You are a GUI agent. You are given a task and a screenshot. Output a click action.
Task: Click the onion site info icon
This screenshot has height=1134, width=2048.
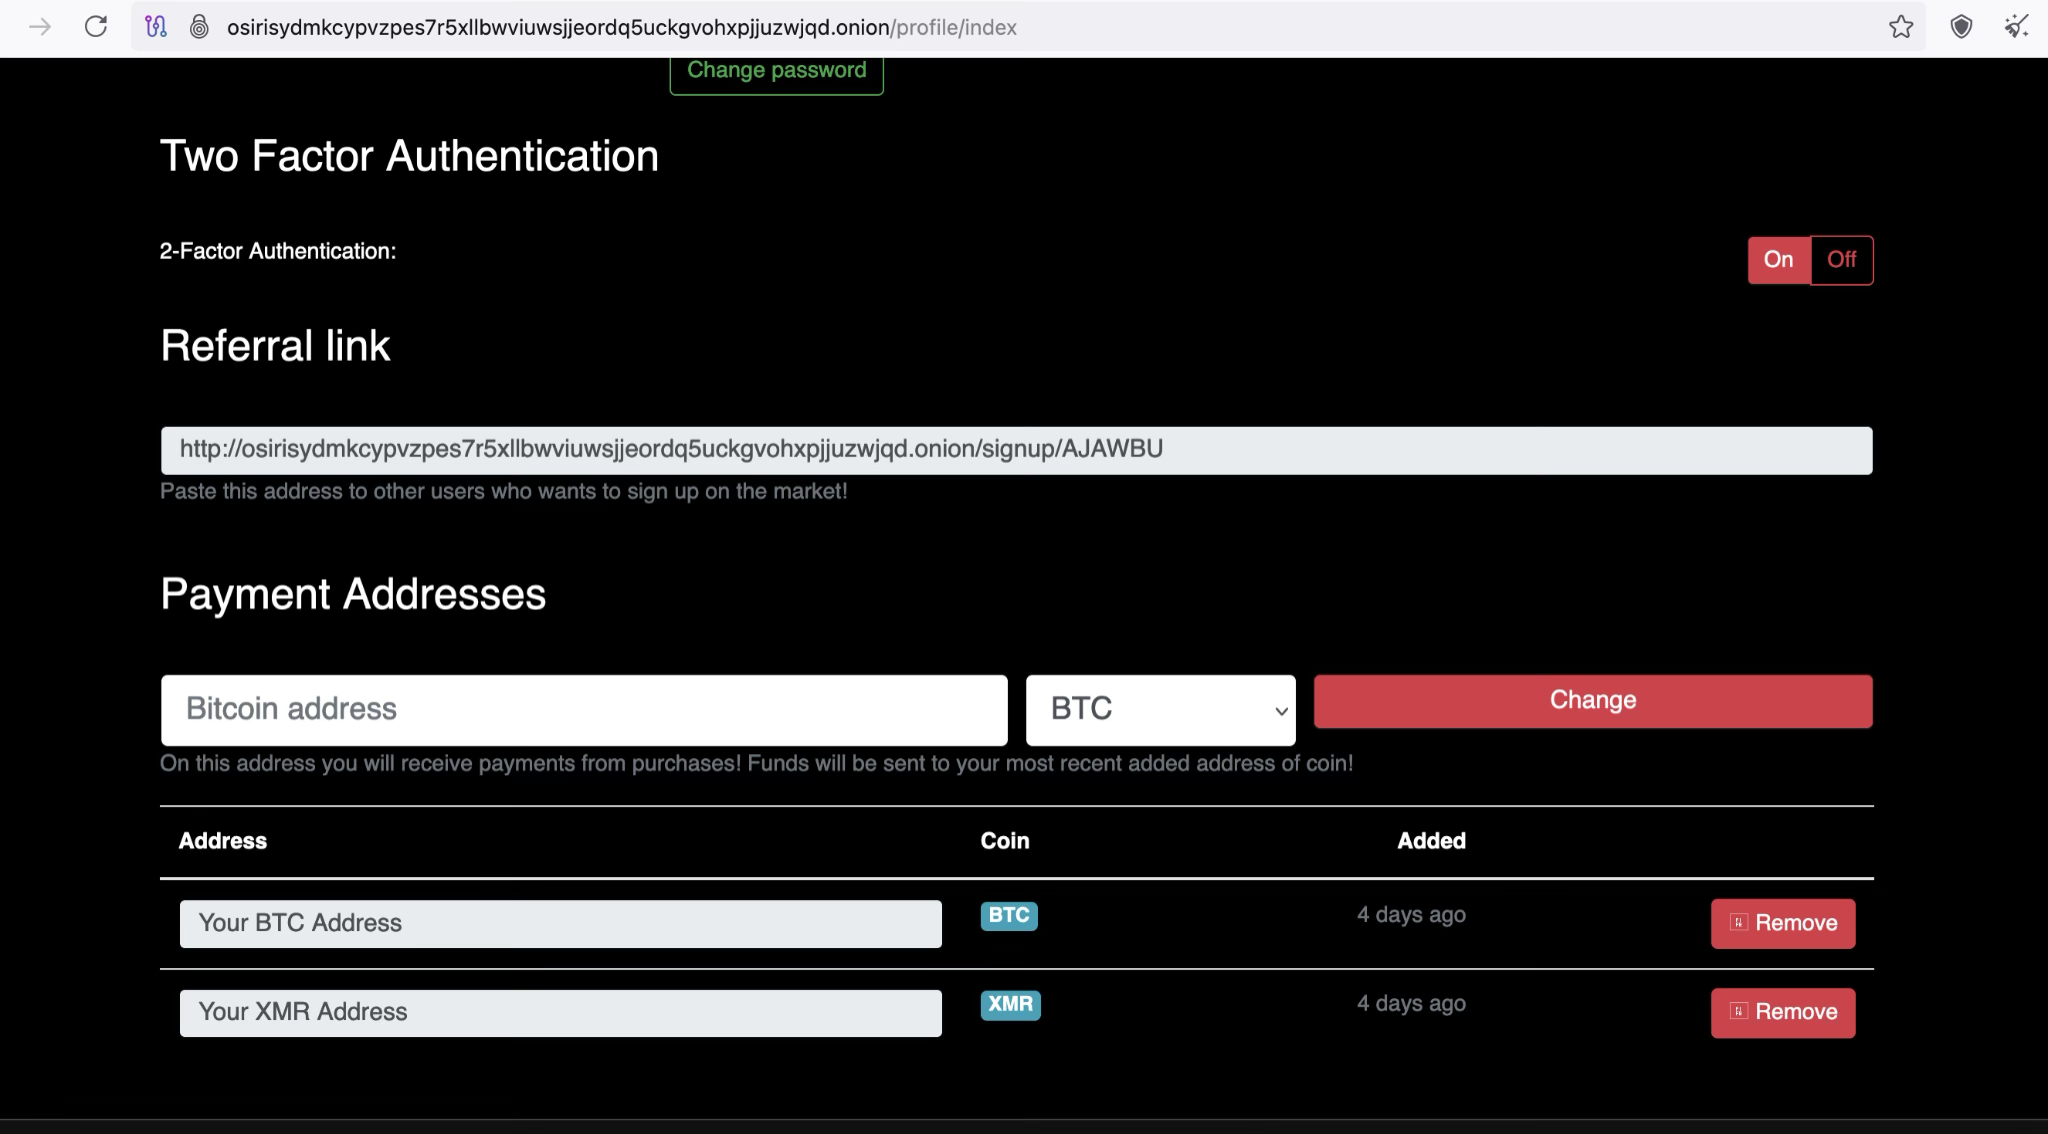pyautogui.click(x=199, y=27)
